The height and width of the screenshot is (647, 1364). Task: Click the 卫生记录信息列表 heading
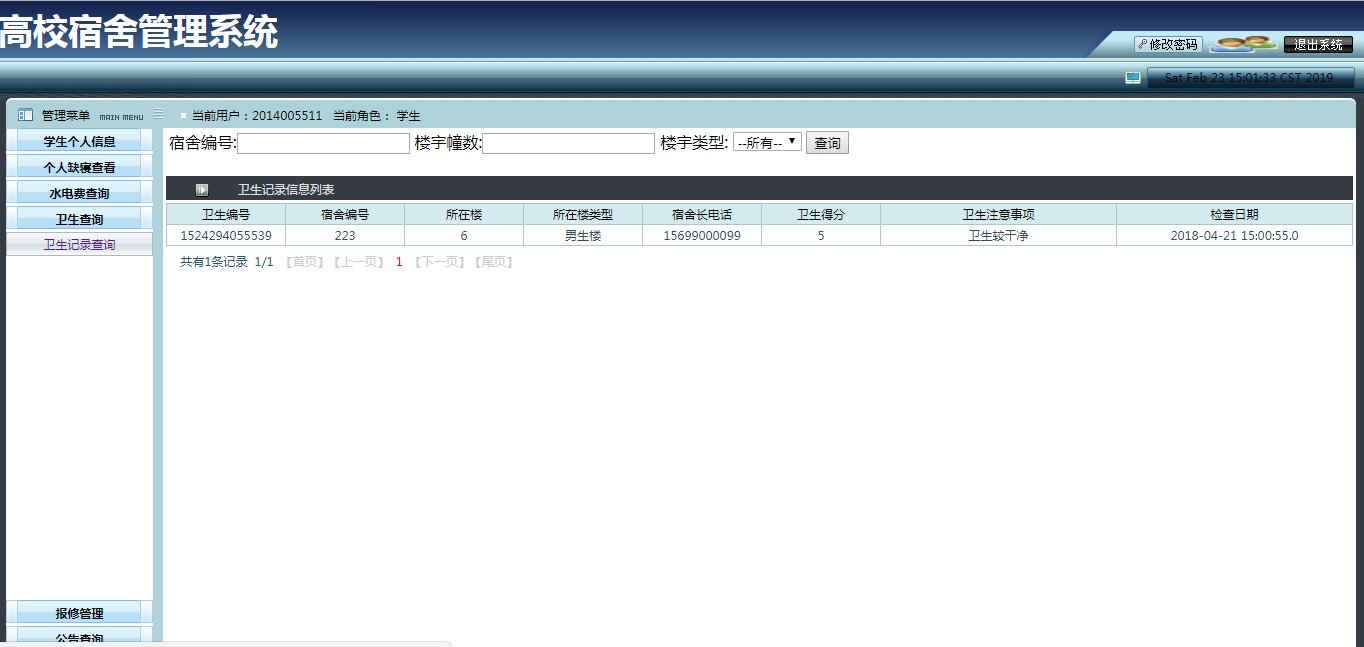(x=286, y=189)
